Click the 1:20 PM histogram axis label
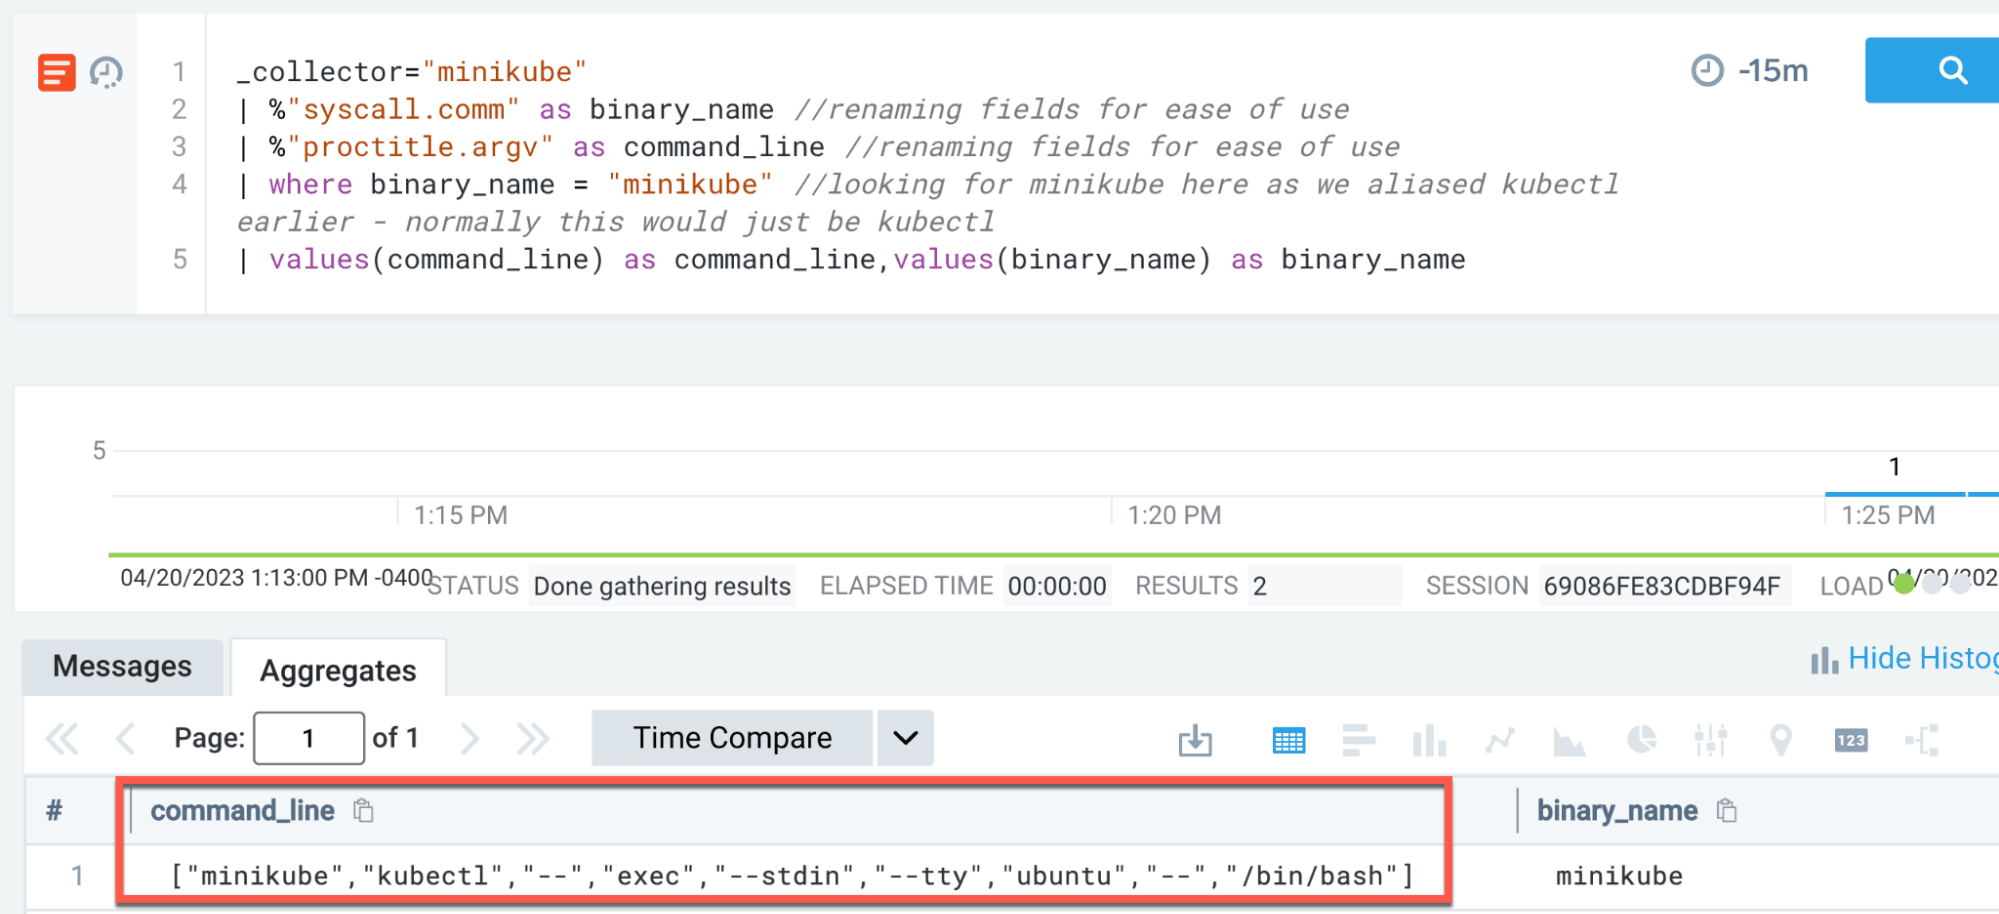This screenshot has height=914, width=1999. pyautogui.click(x=1175, y=515)
